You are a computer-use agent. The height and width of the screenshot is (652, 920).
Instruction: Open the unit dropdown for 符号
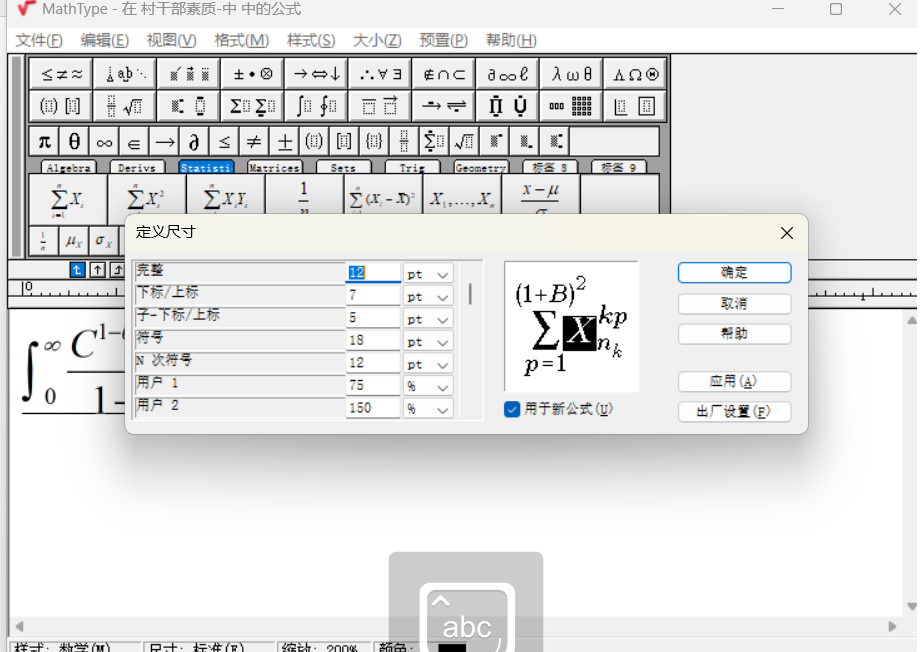428,342
